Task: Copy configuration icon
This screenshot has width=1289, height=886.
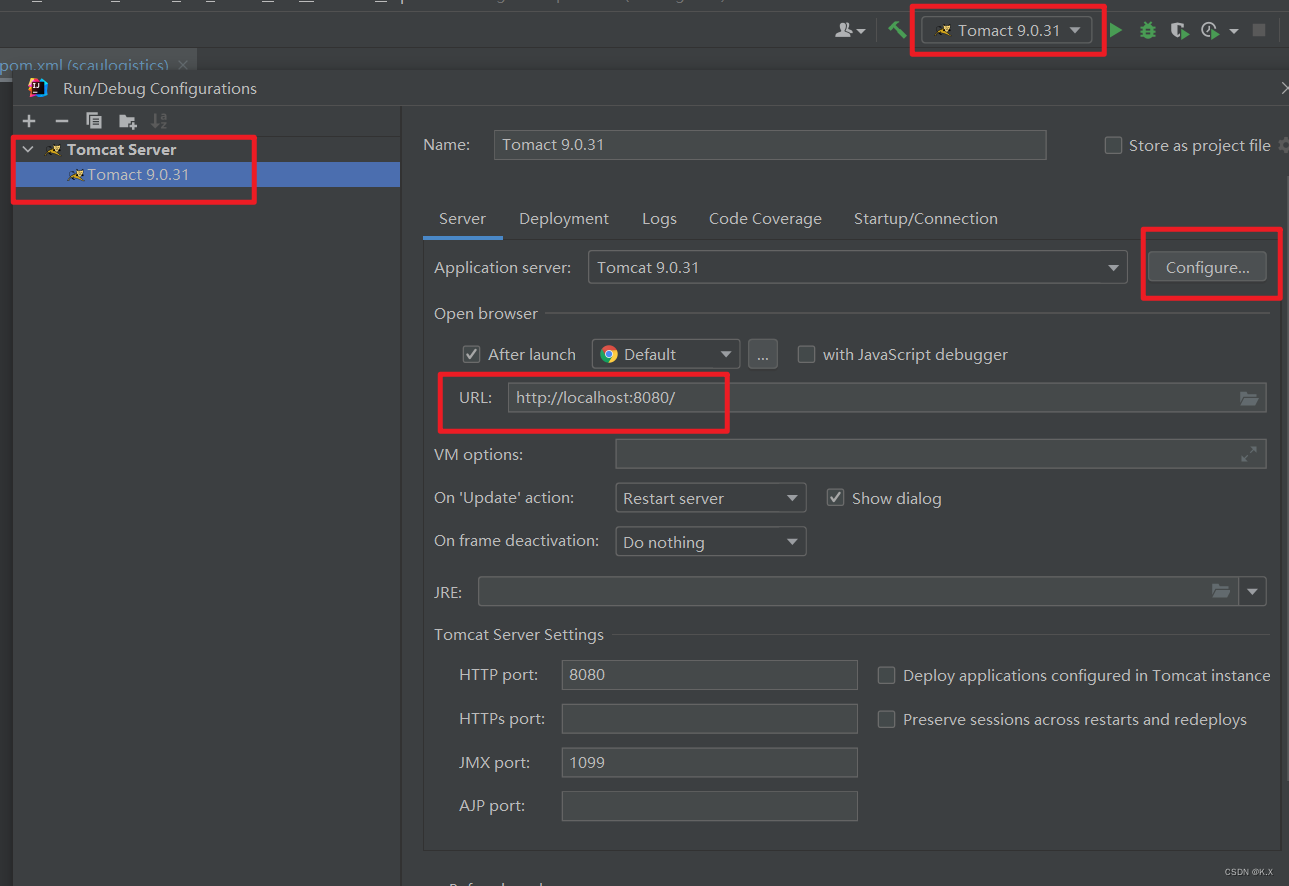Action: pyautogui.click(x=94, y=121)
